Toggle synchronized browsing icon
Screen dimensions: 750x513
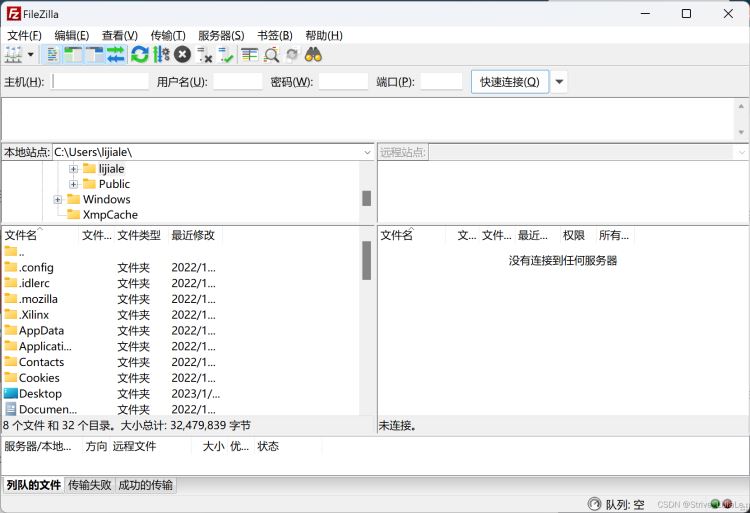(292, 55)
